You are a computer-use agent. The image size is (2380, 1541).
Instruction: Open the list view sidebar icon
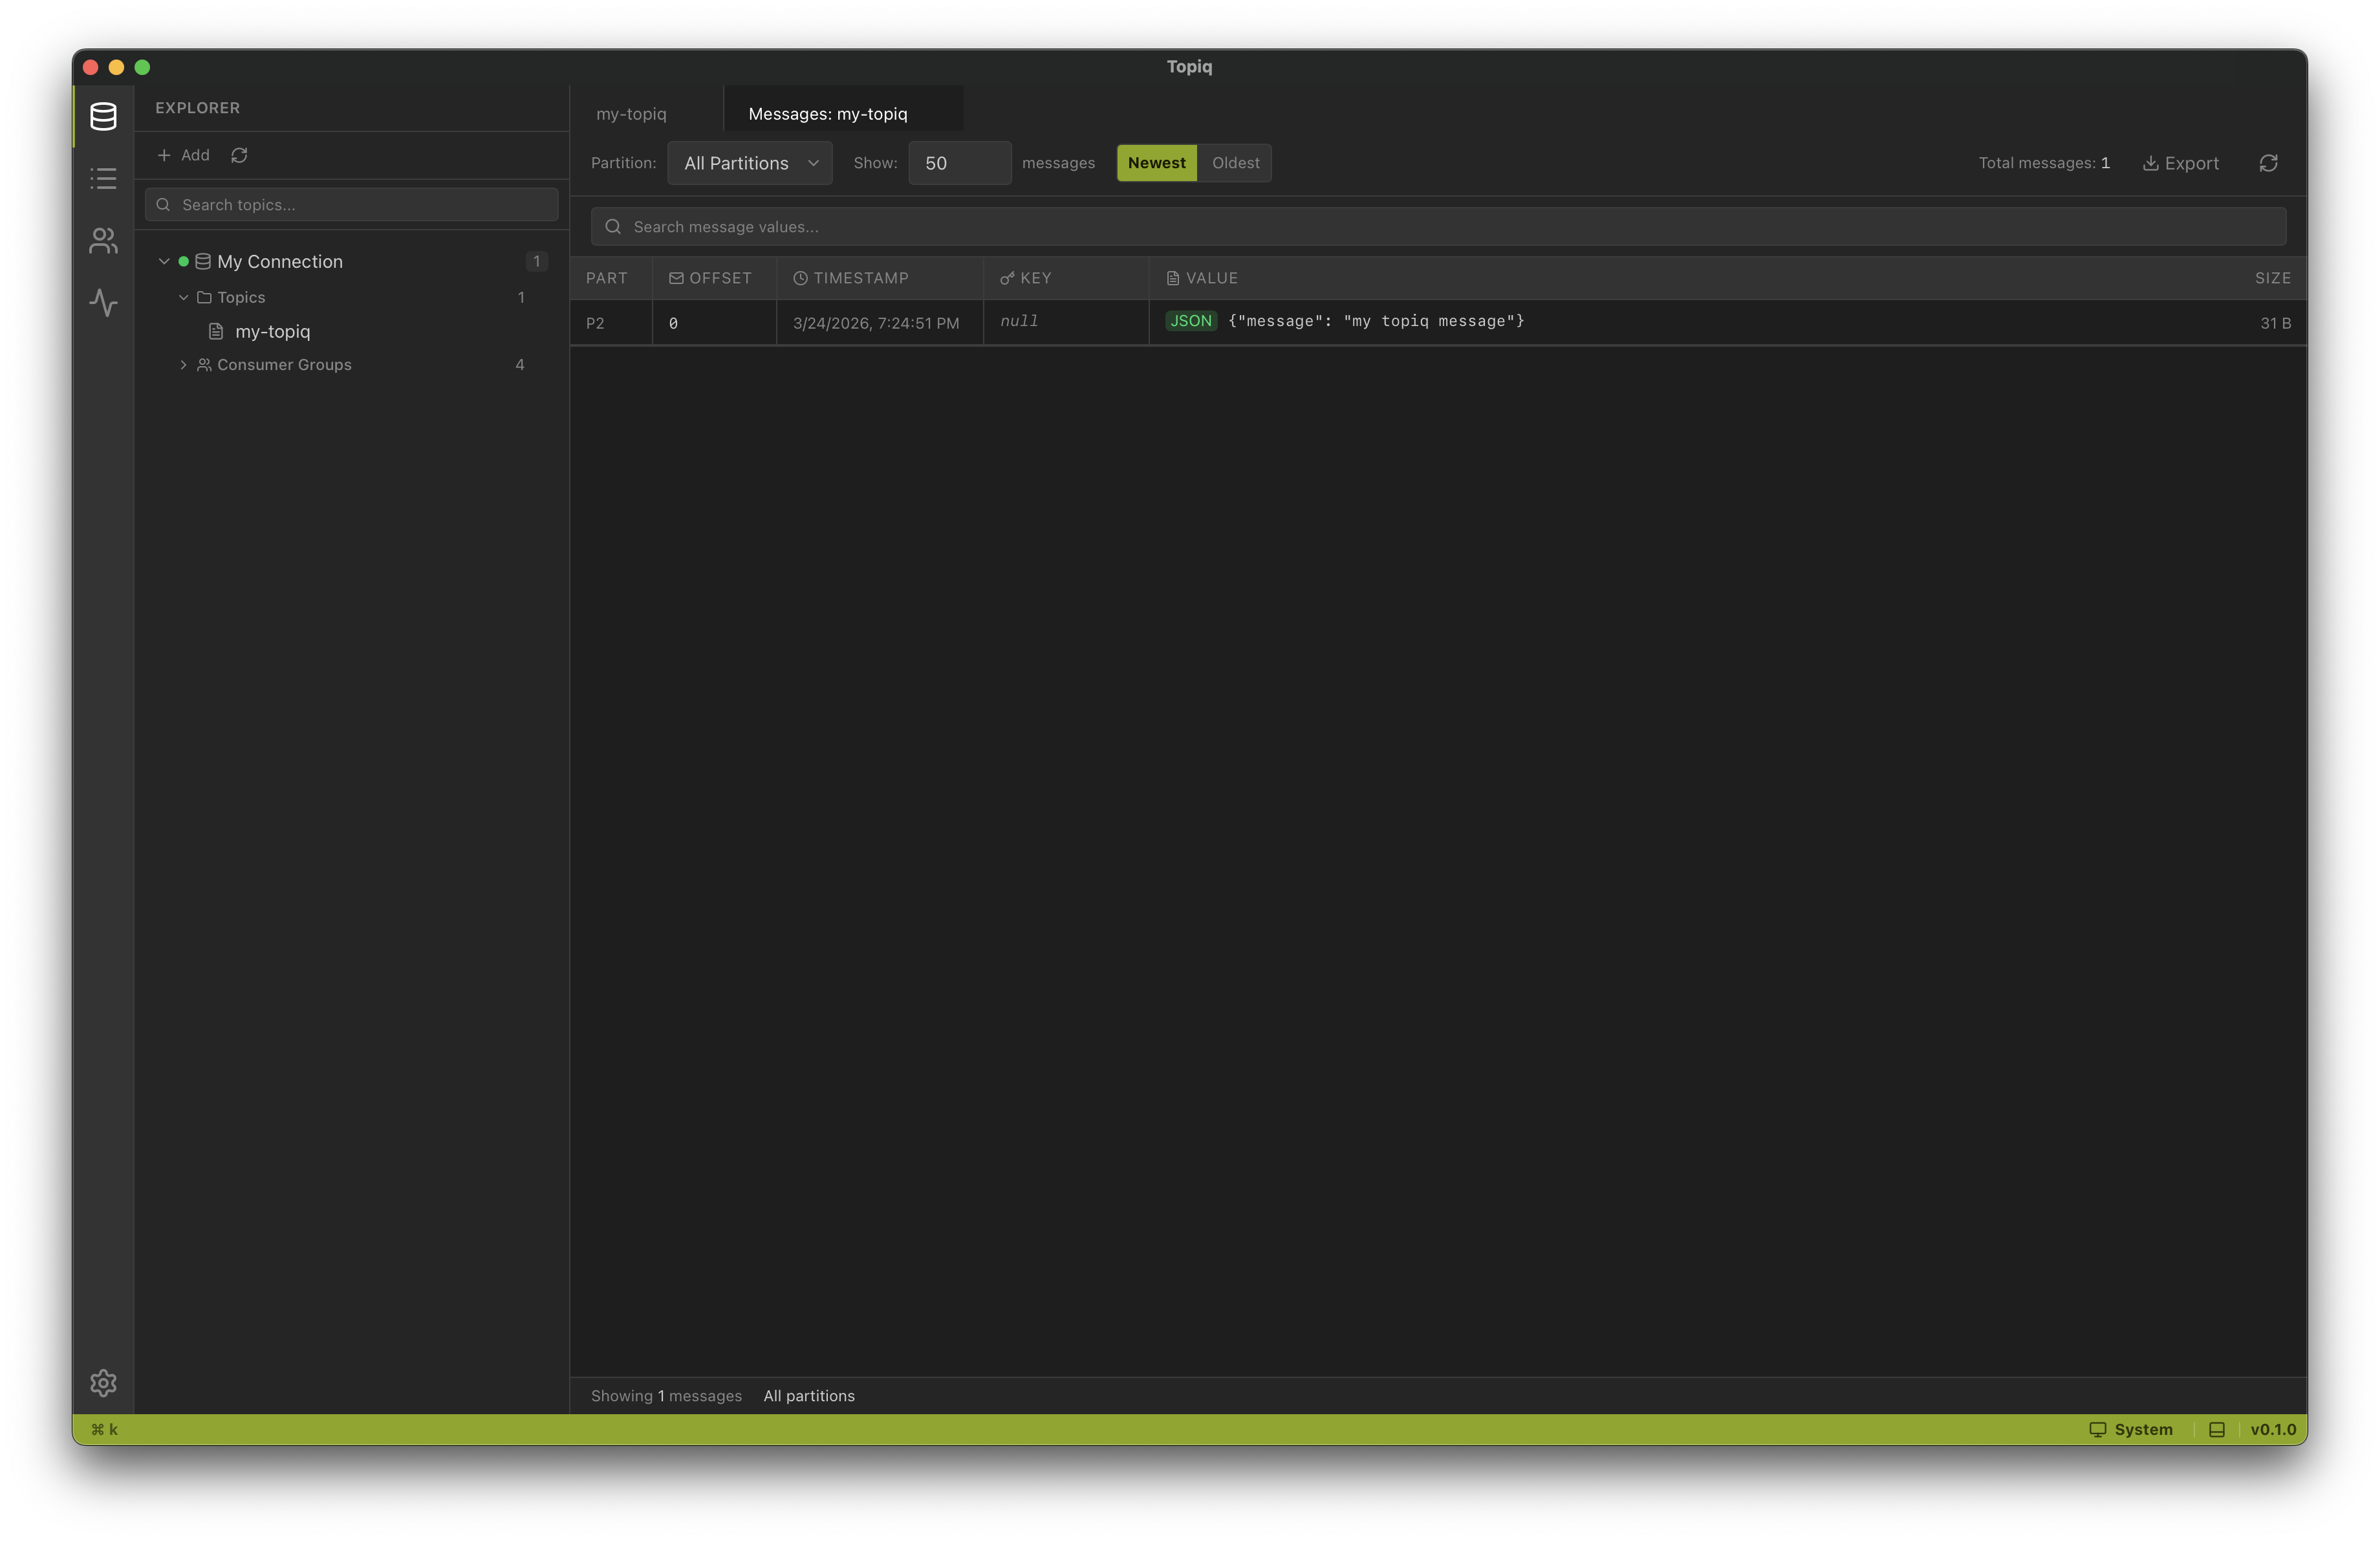pyautogui.click(x=103, y=179)
